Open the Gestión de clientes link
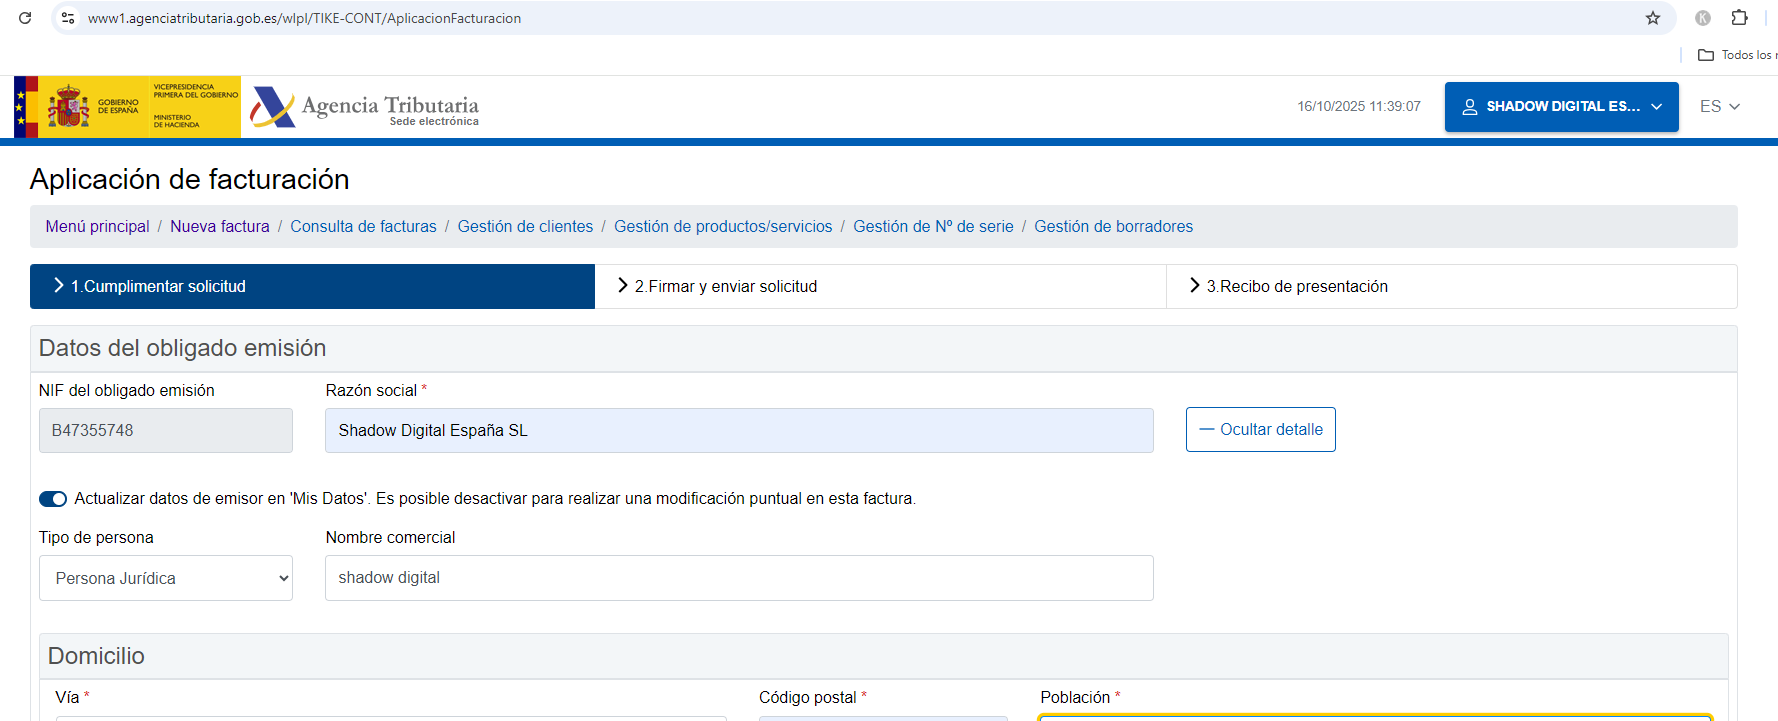Viewport: 1778px width, 721px height. [525, 227]
